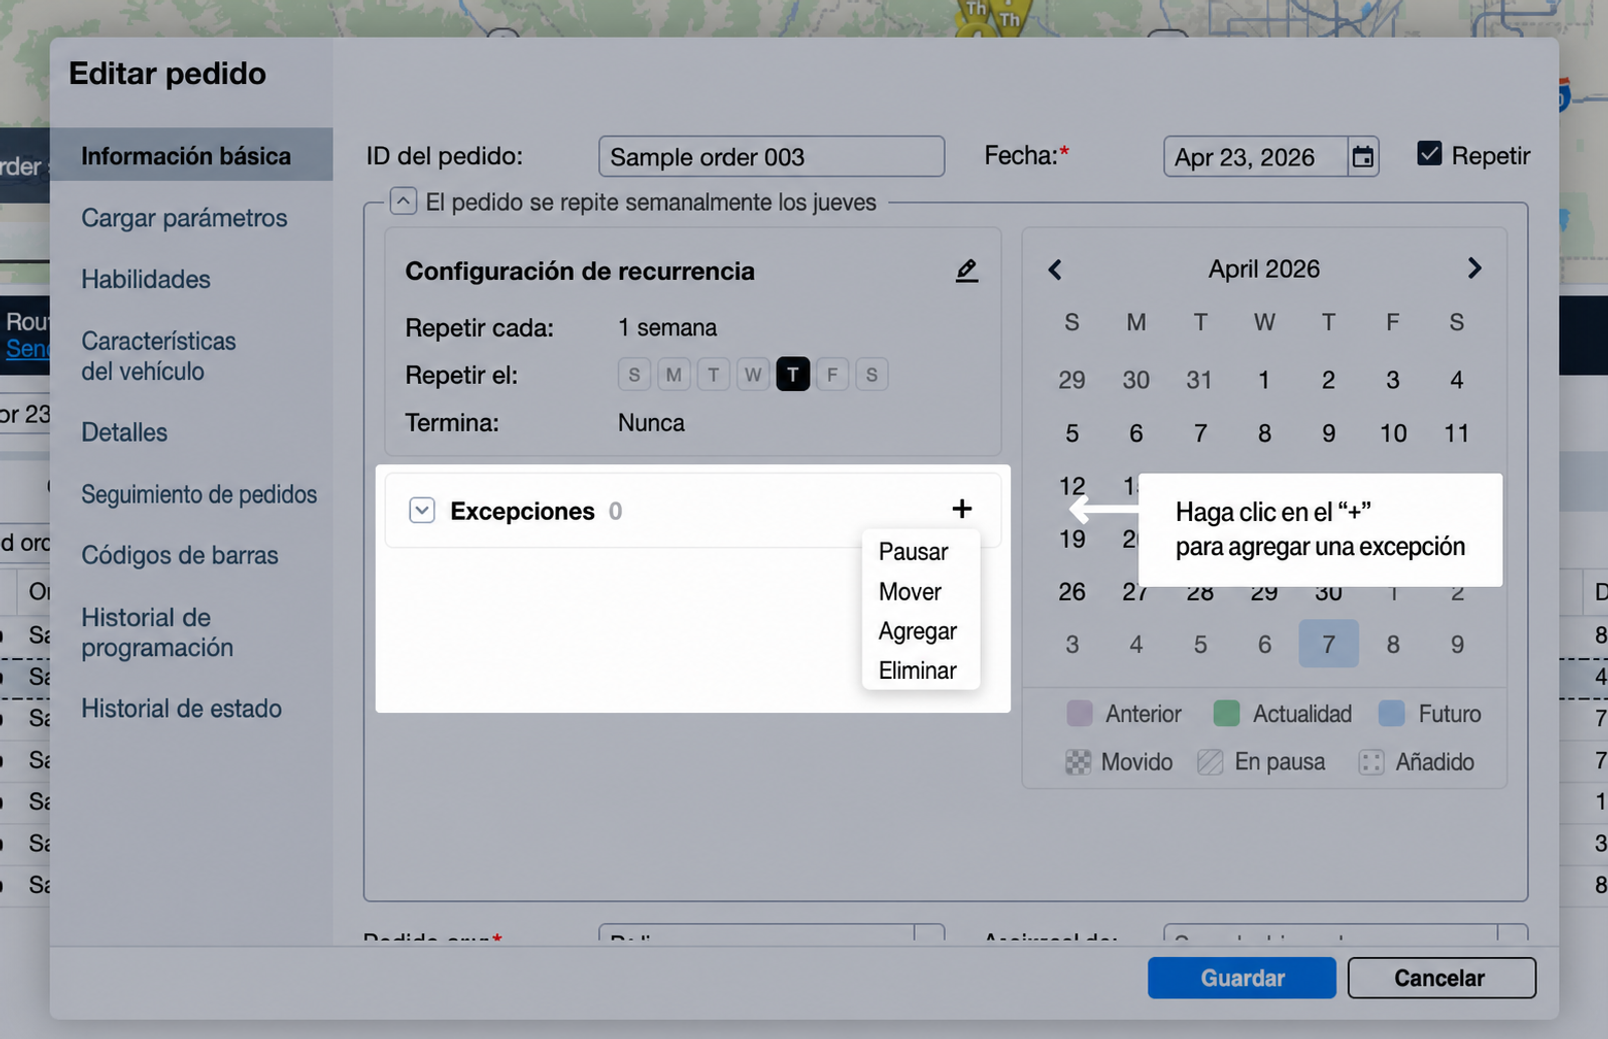Go to Características del vehículo

pos(159,356)
